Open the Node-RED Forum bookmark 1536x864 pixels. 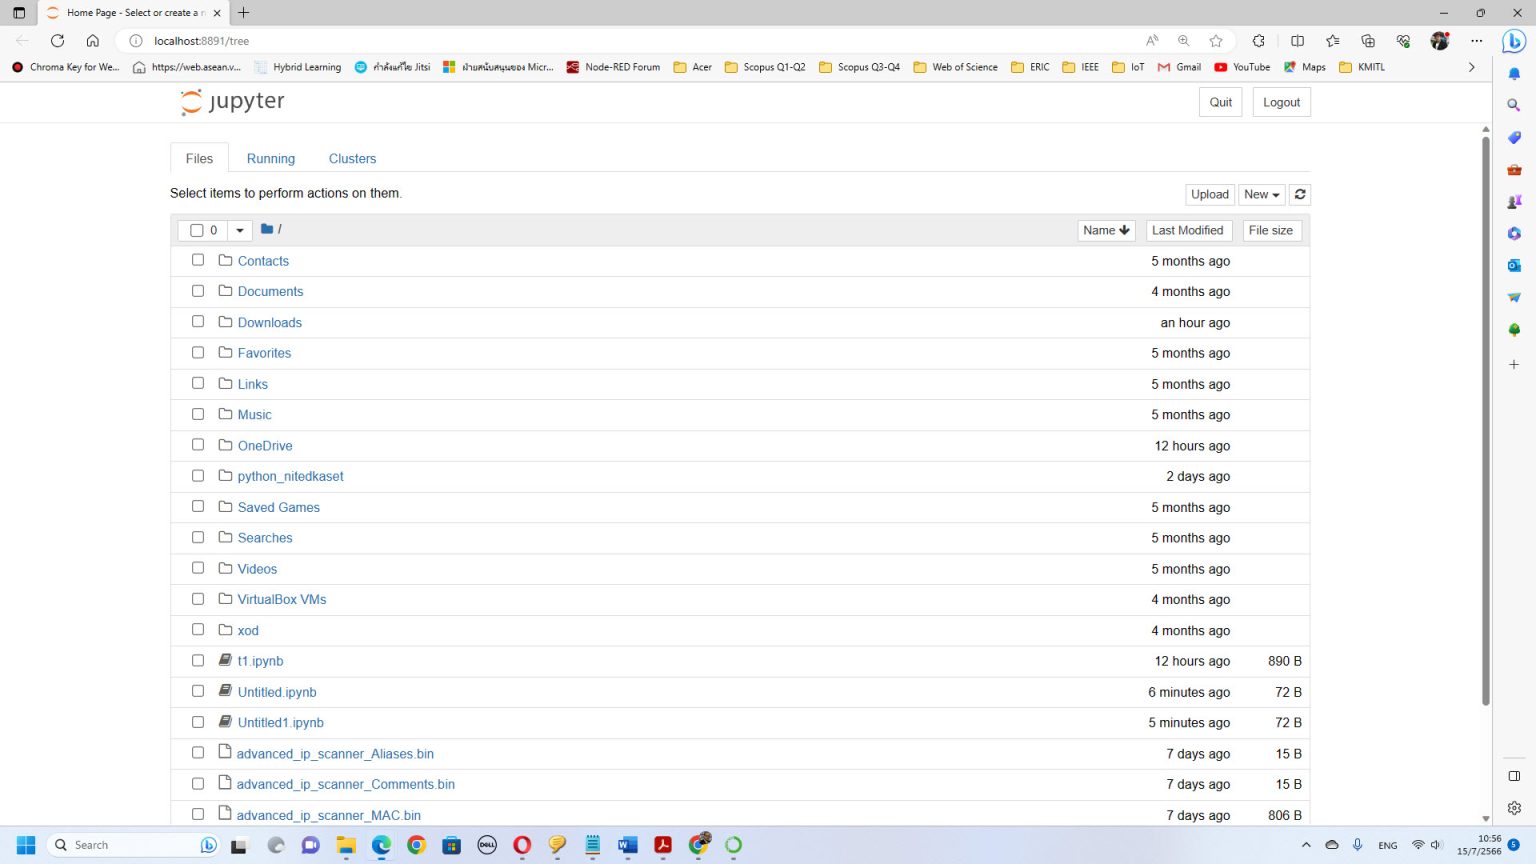click(x=614, y=67)
